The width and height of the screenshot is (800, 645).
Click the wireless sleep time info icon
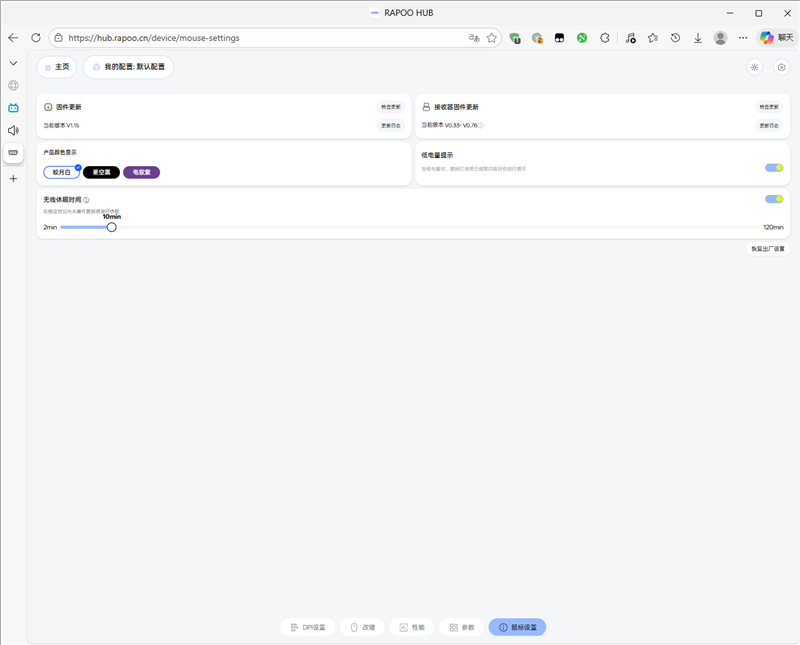click(86, 200)
